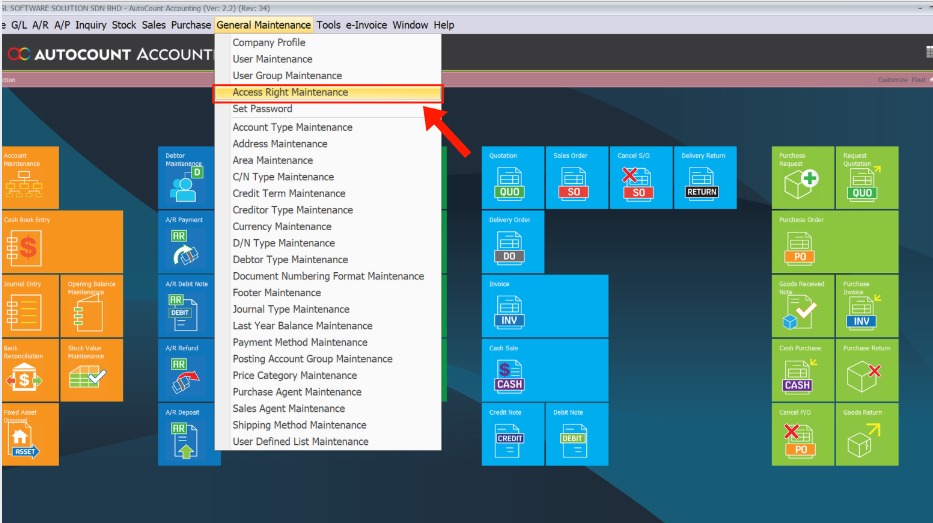Select Document Numbering Format Maintenance
The image size is (933, 523).
point(328,276)
